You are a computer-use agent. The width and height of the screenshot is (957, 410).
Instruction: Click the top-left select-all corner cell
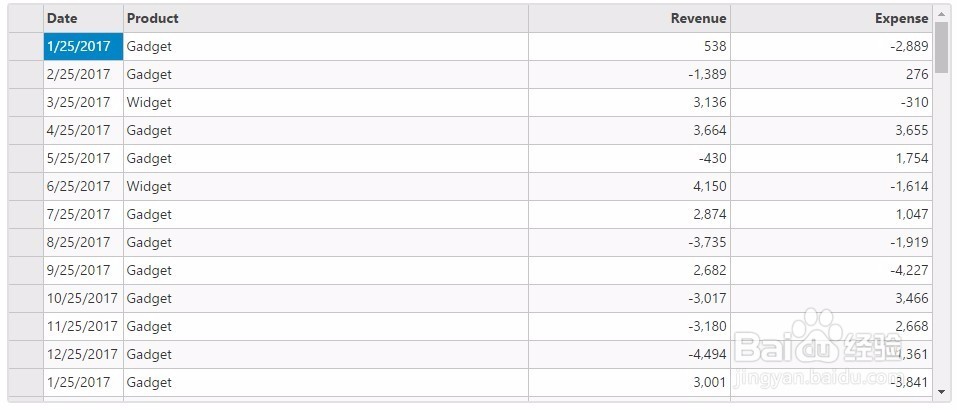(x=25, y=18)
